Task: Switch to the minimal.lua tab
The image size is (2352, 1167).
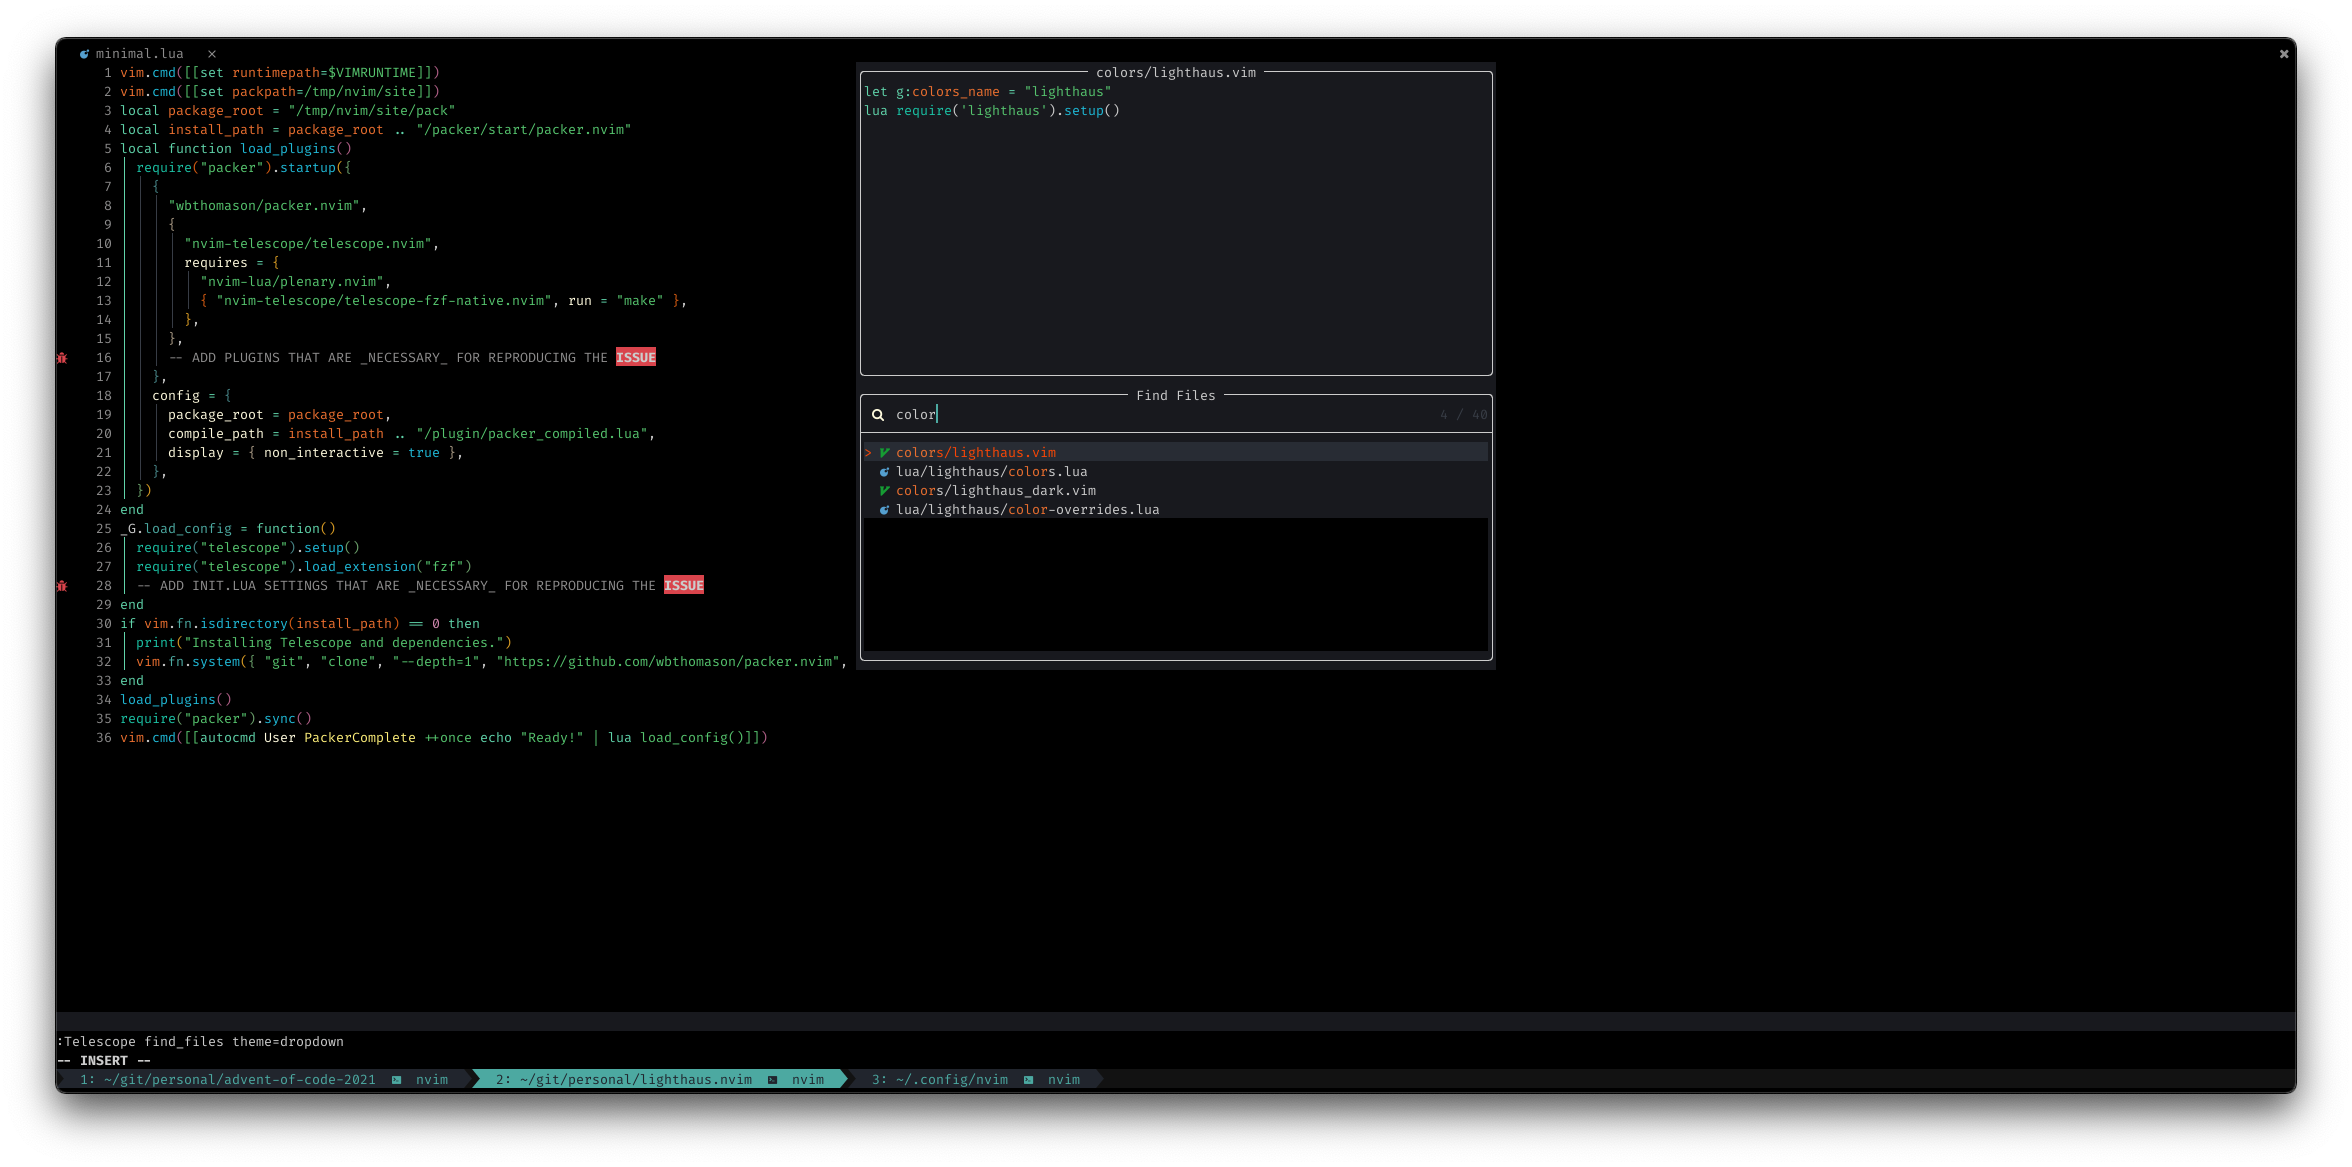Action: tap(140, 53)
